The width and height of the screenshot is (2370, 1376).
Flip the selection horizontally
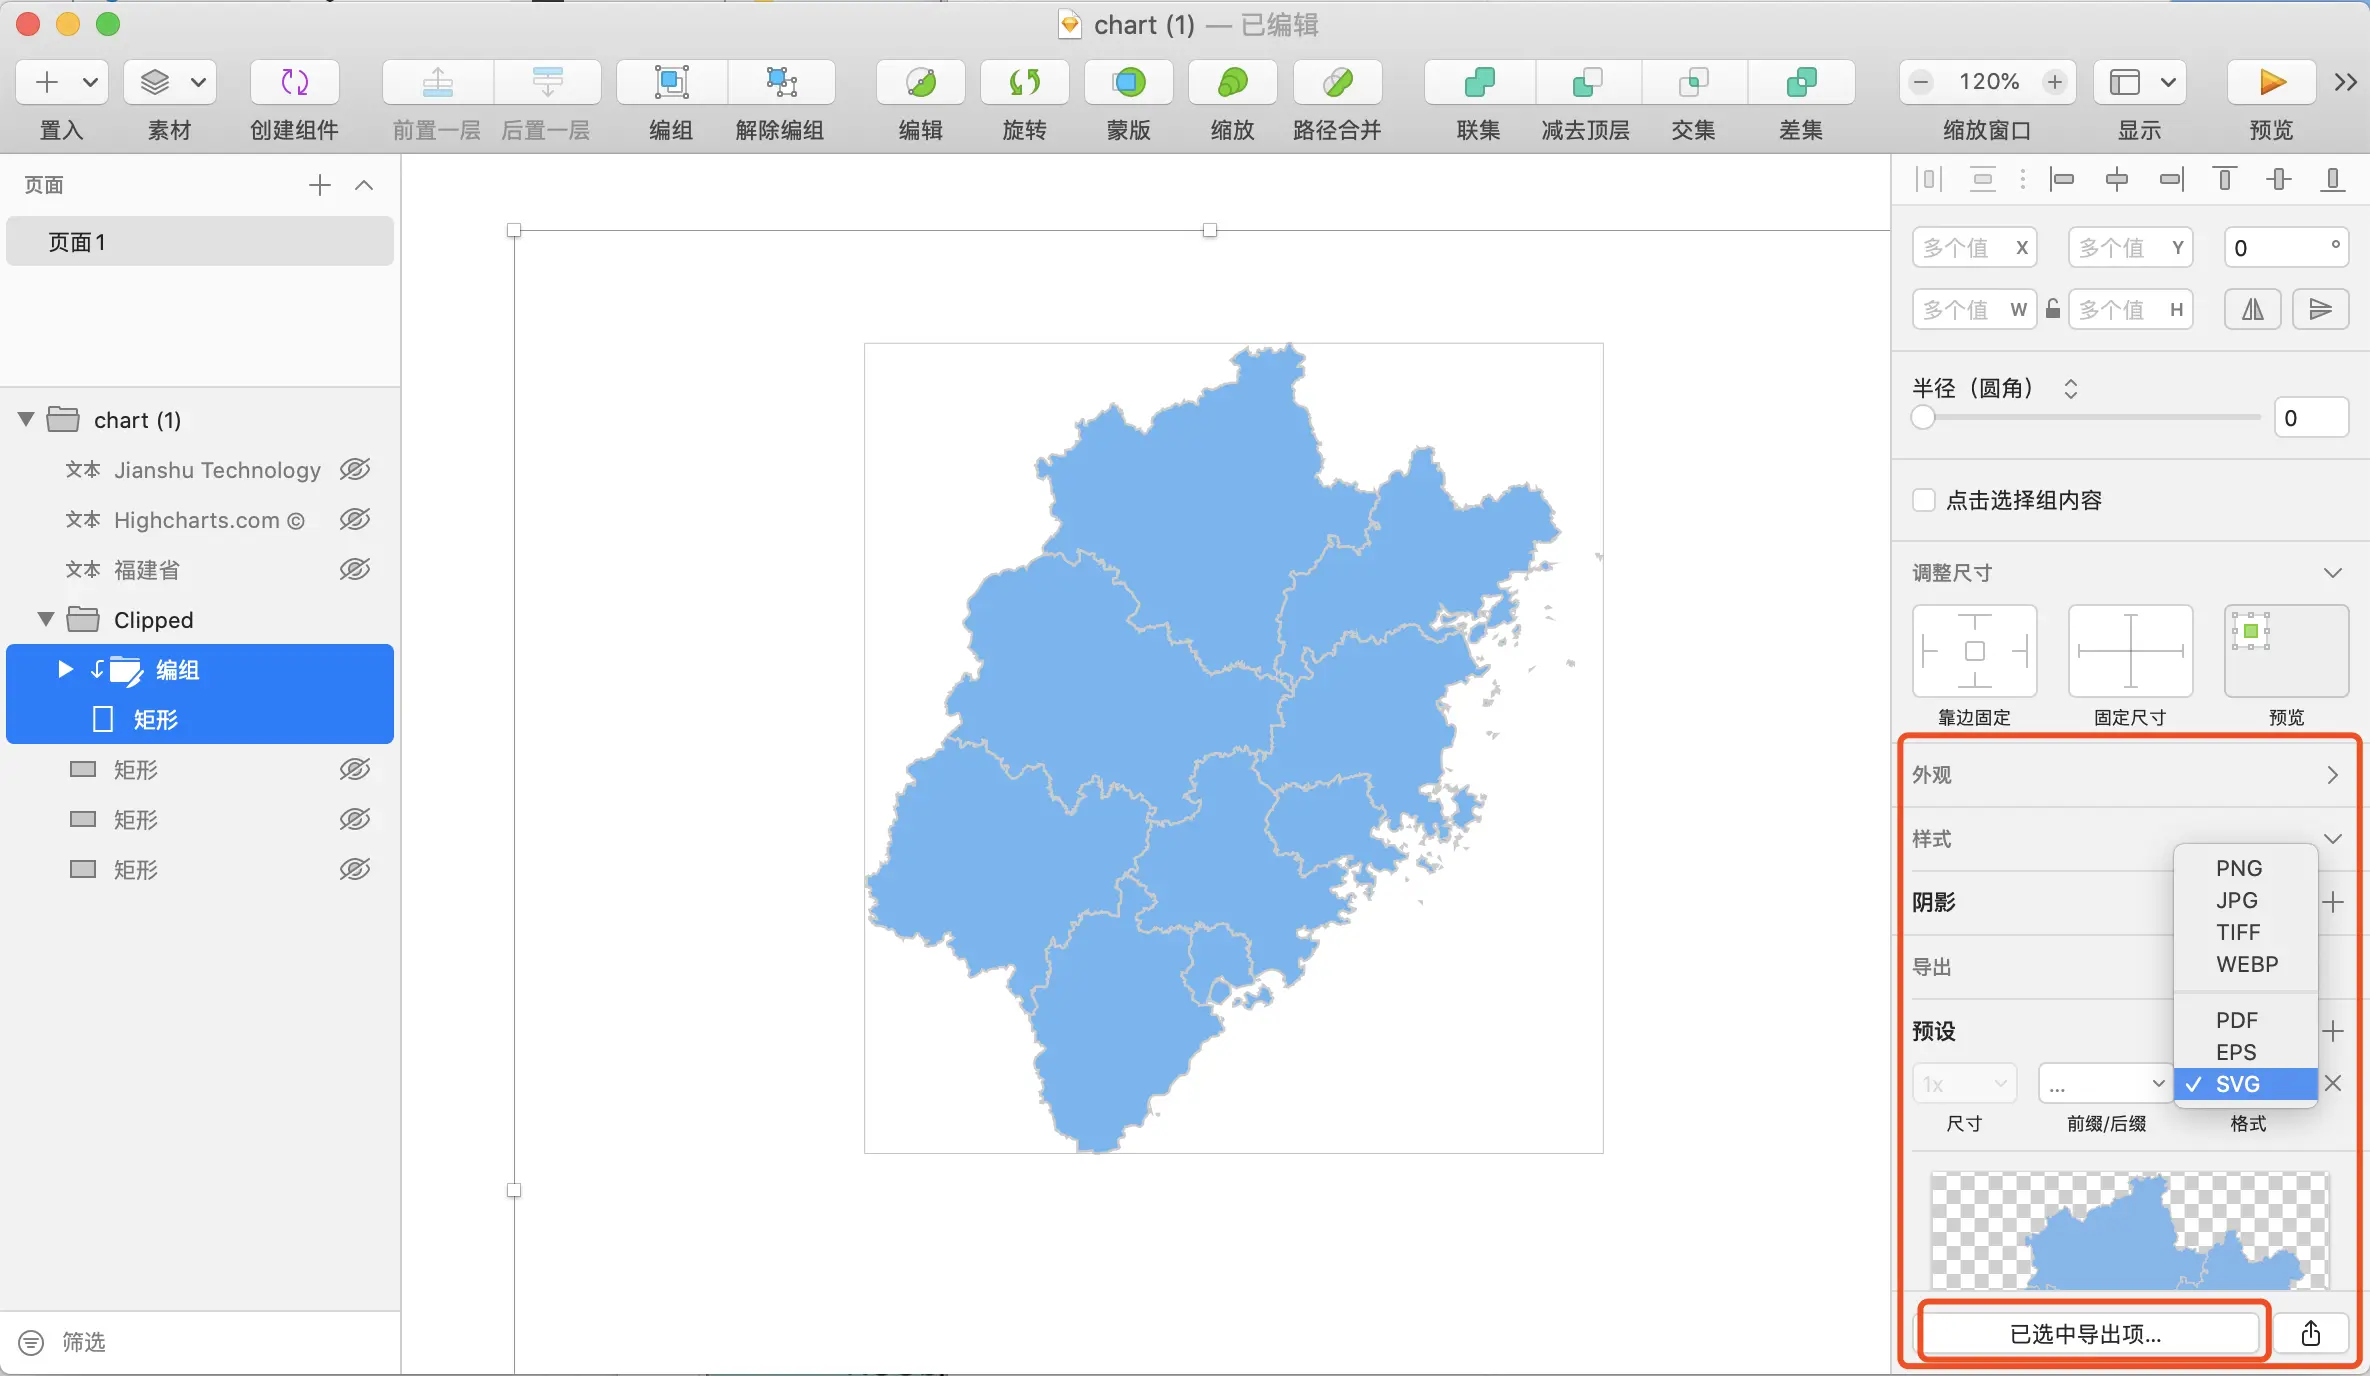(x=2252, y=309)
